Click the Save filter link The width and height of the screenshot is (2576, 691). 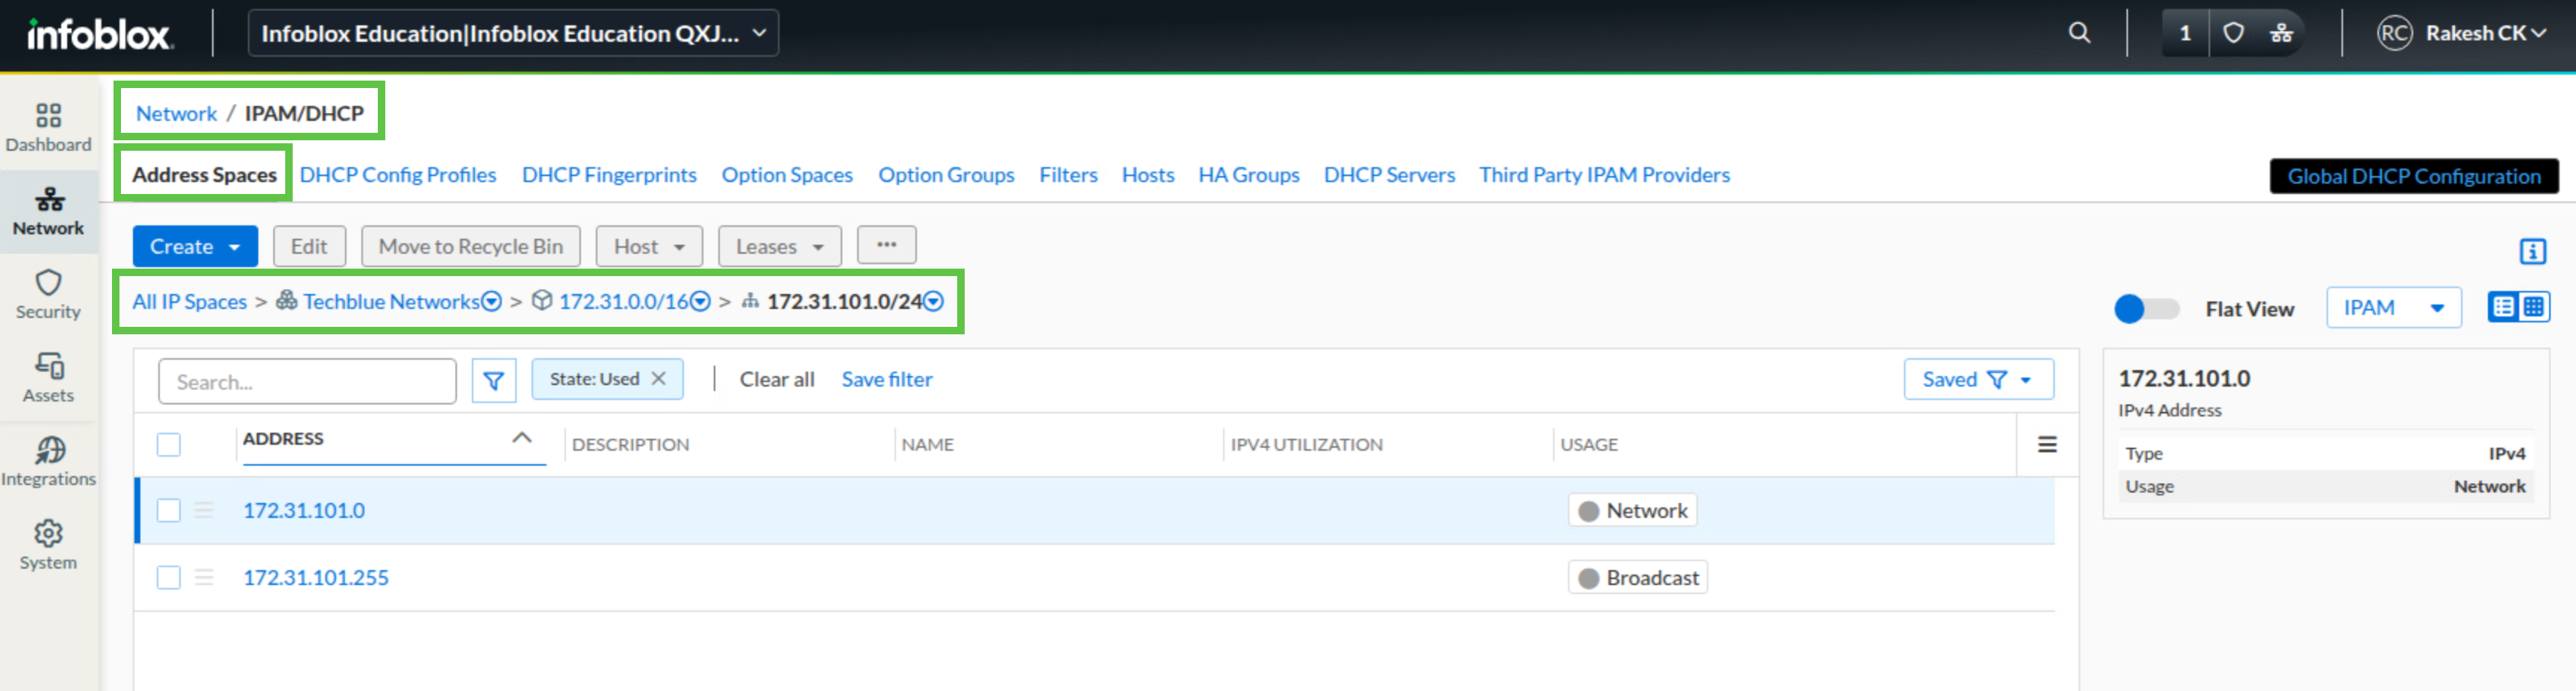(887, 379)
